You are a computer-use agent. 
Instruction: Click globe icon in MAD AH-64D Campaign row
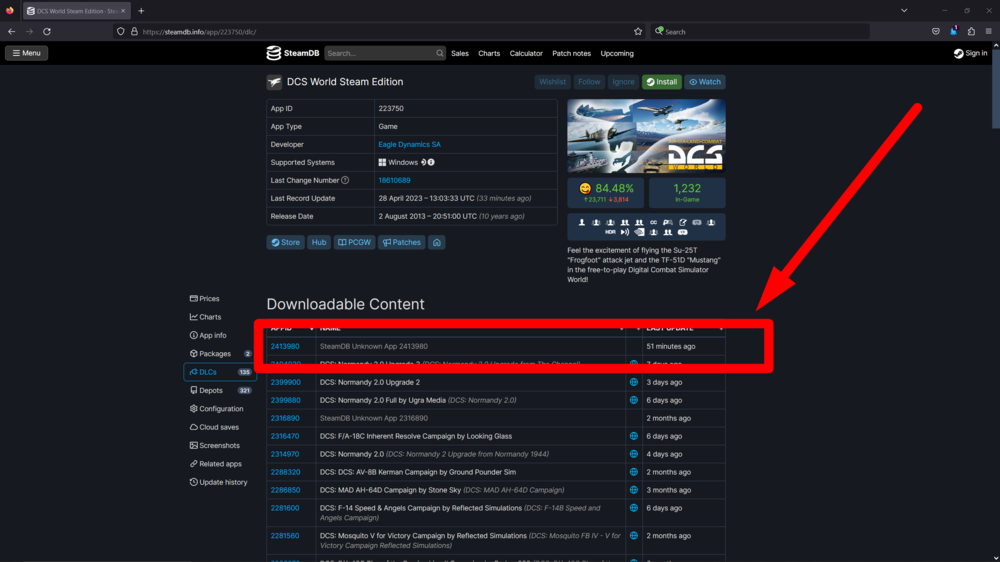pos(633,490)
